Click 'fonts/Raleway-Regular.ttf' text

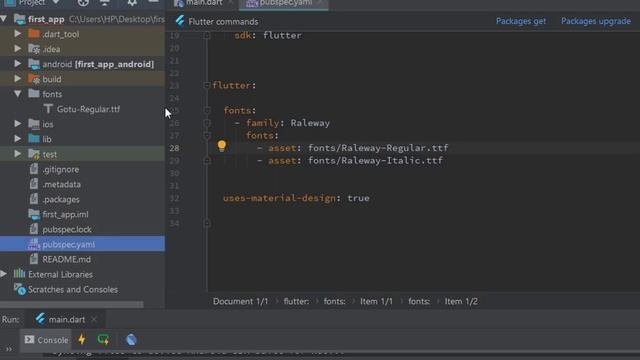[x=378, y=148]
